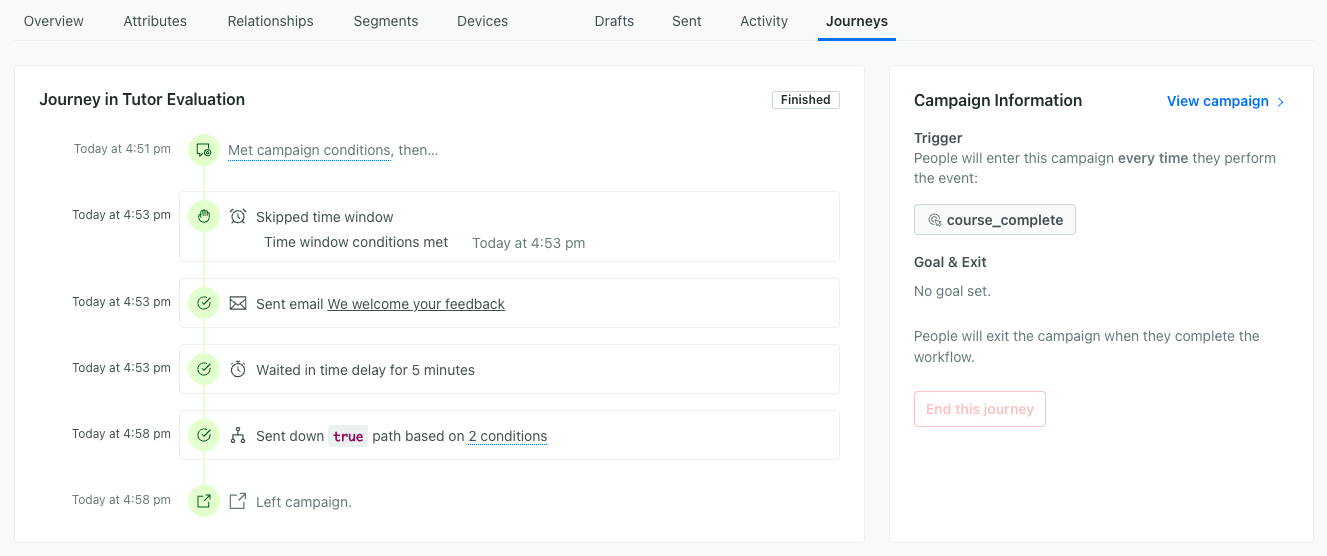Click the campaign conditions trigger icon
This screenshot has width=1327, height=556.
(x=204, y=151)
